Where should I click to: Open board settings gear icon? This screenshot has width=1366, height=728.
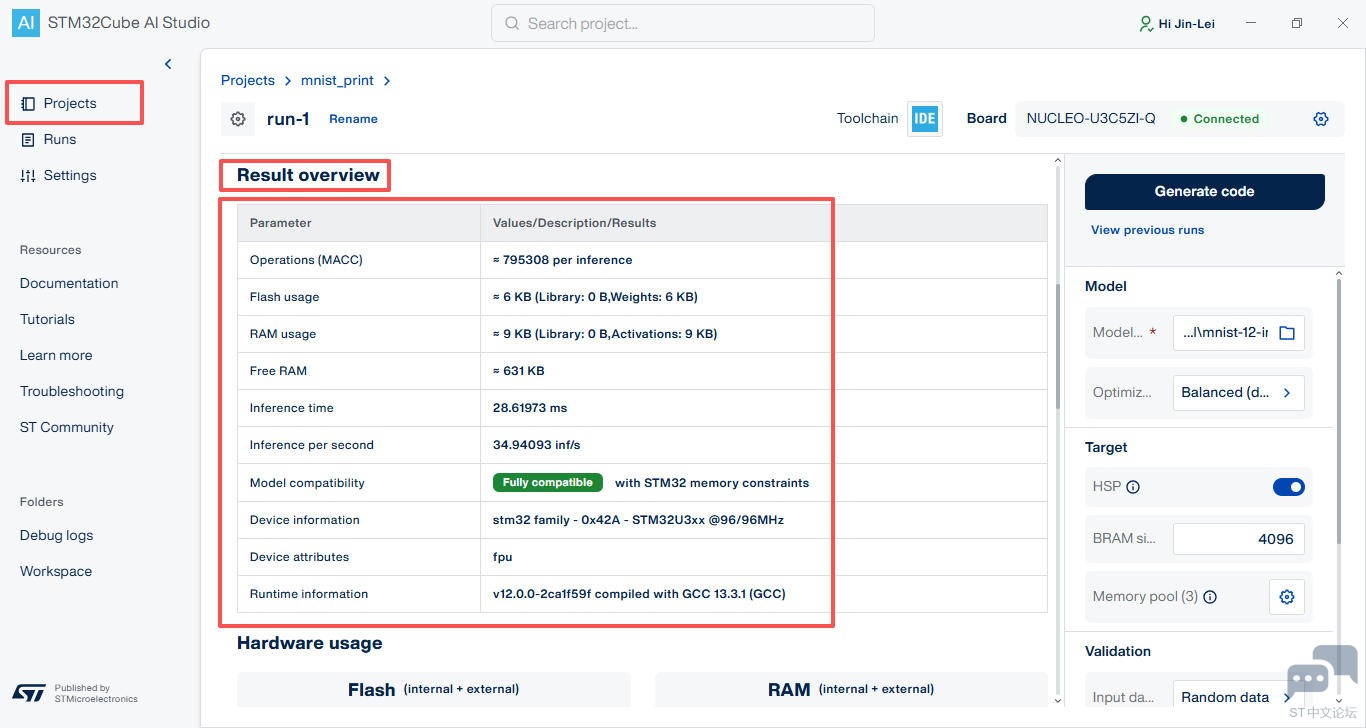click(1321, 119)
